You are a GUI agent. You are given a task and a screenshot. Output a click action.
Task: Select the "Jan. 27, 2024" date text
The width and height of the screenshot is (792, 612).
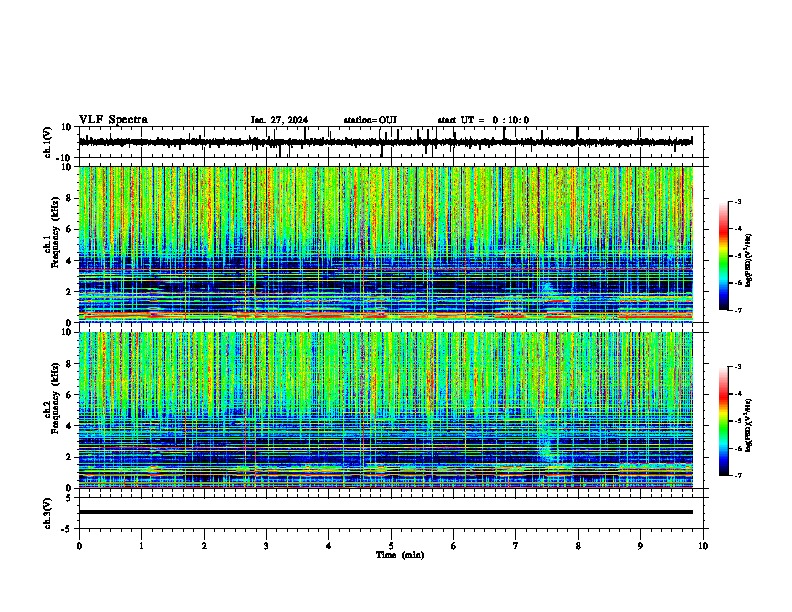(x=279, y=120)
